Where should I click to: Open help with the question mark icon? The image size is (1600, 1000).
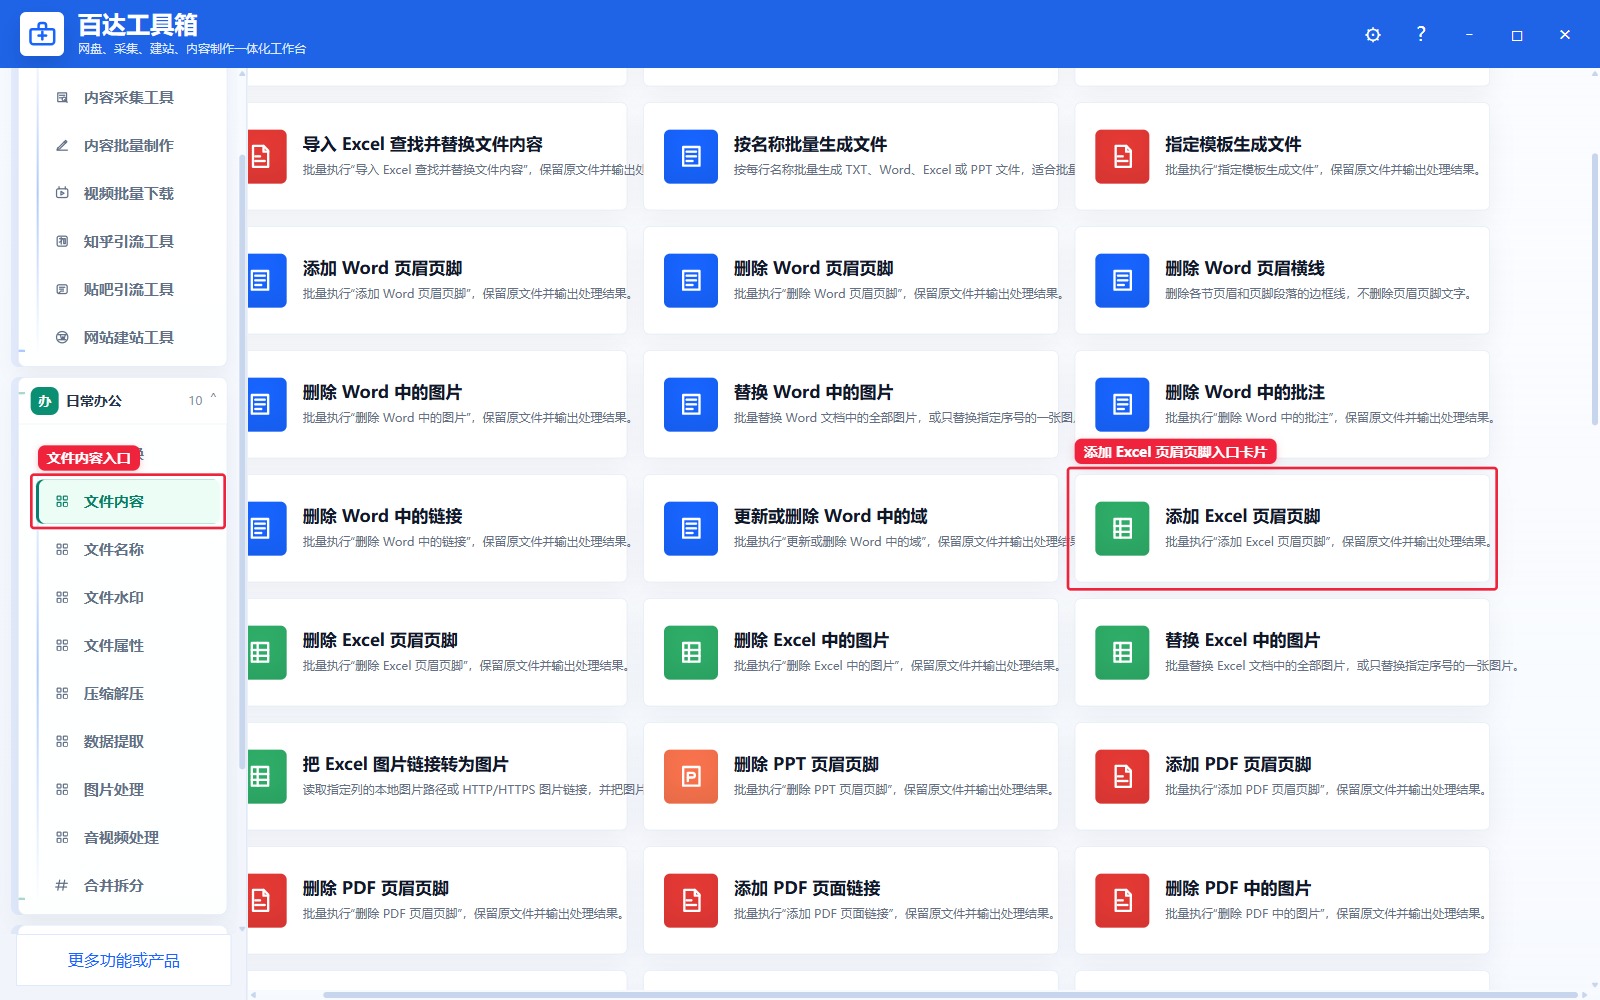tap(1421, 34)
